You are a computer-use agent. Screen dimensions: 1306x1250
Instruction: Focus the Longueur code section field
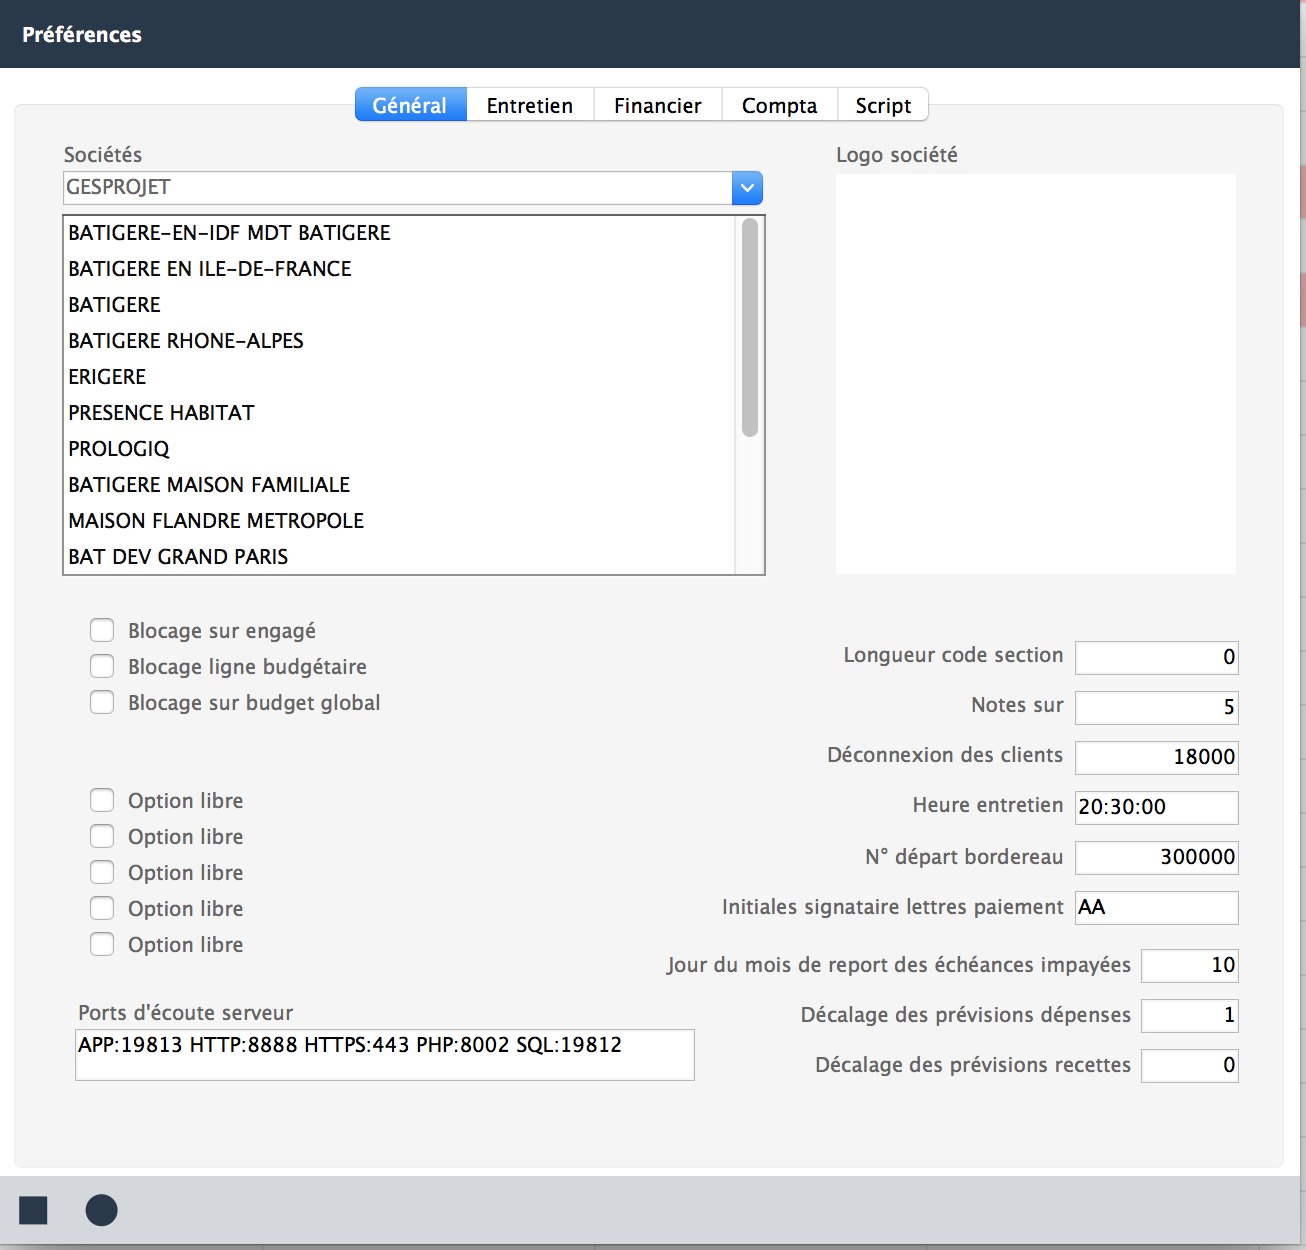coord(1157,657)
